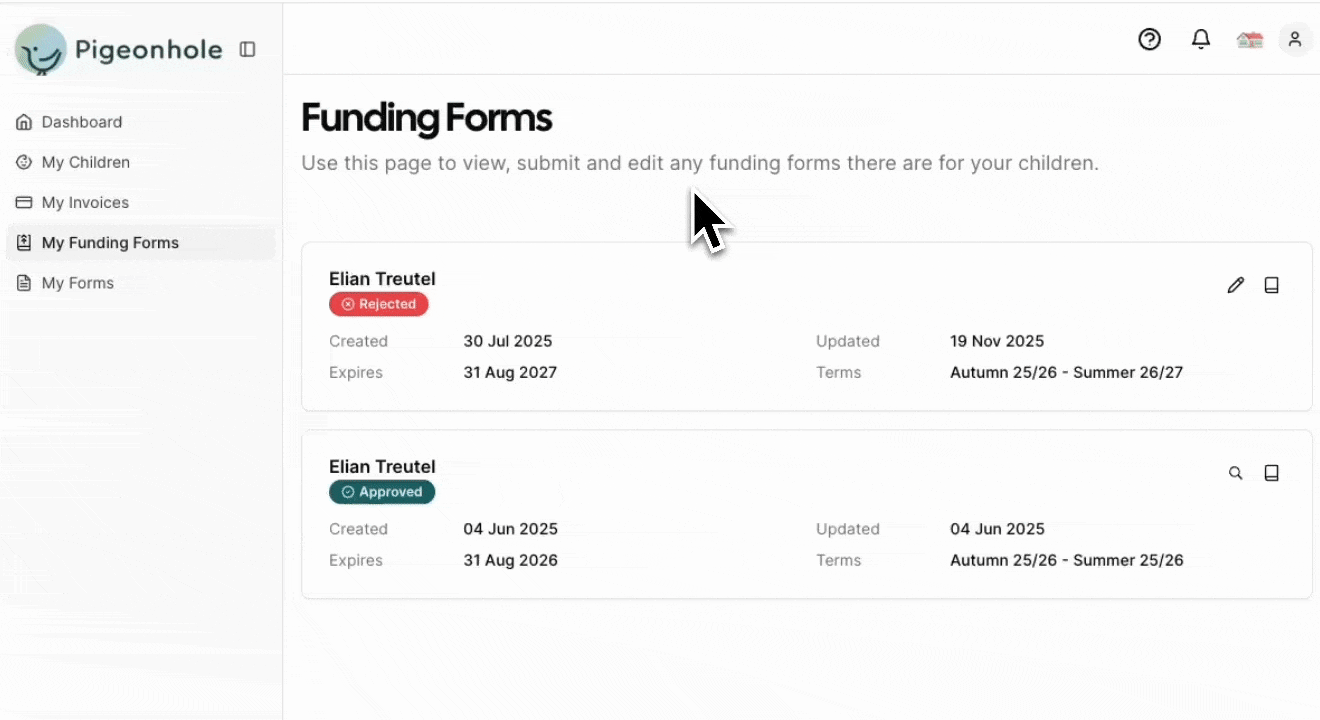Click the red Rejected status badge
The width and height of the screenshot is (1320, 720).
click(x=379, y=304)
